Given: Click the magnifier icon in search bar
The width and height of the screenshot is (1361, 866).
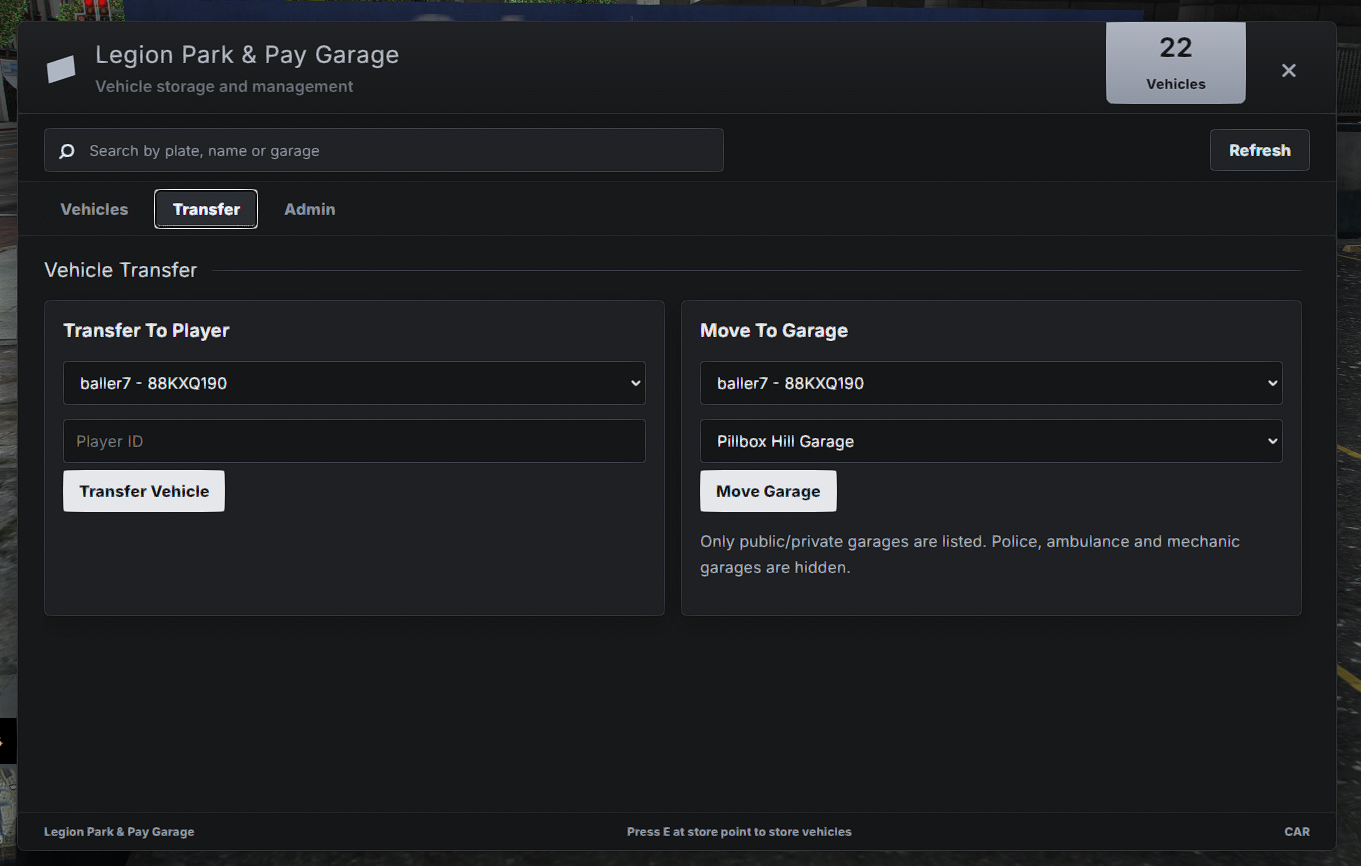Looking at the screenshot, I should tap(67, 151).
